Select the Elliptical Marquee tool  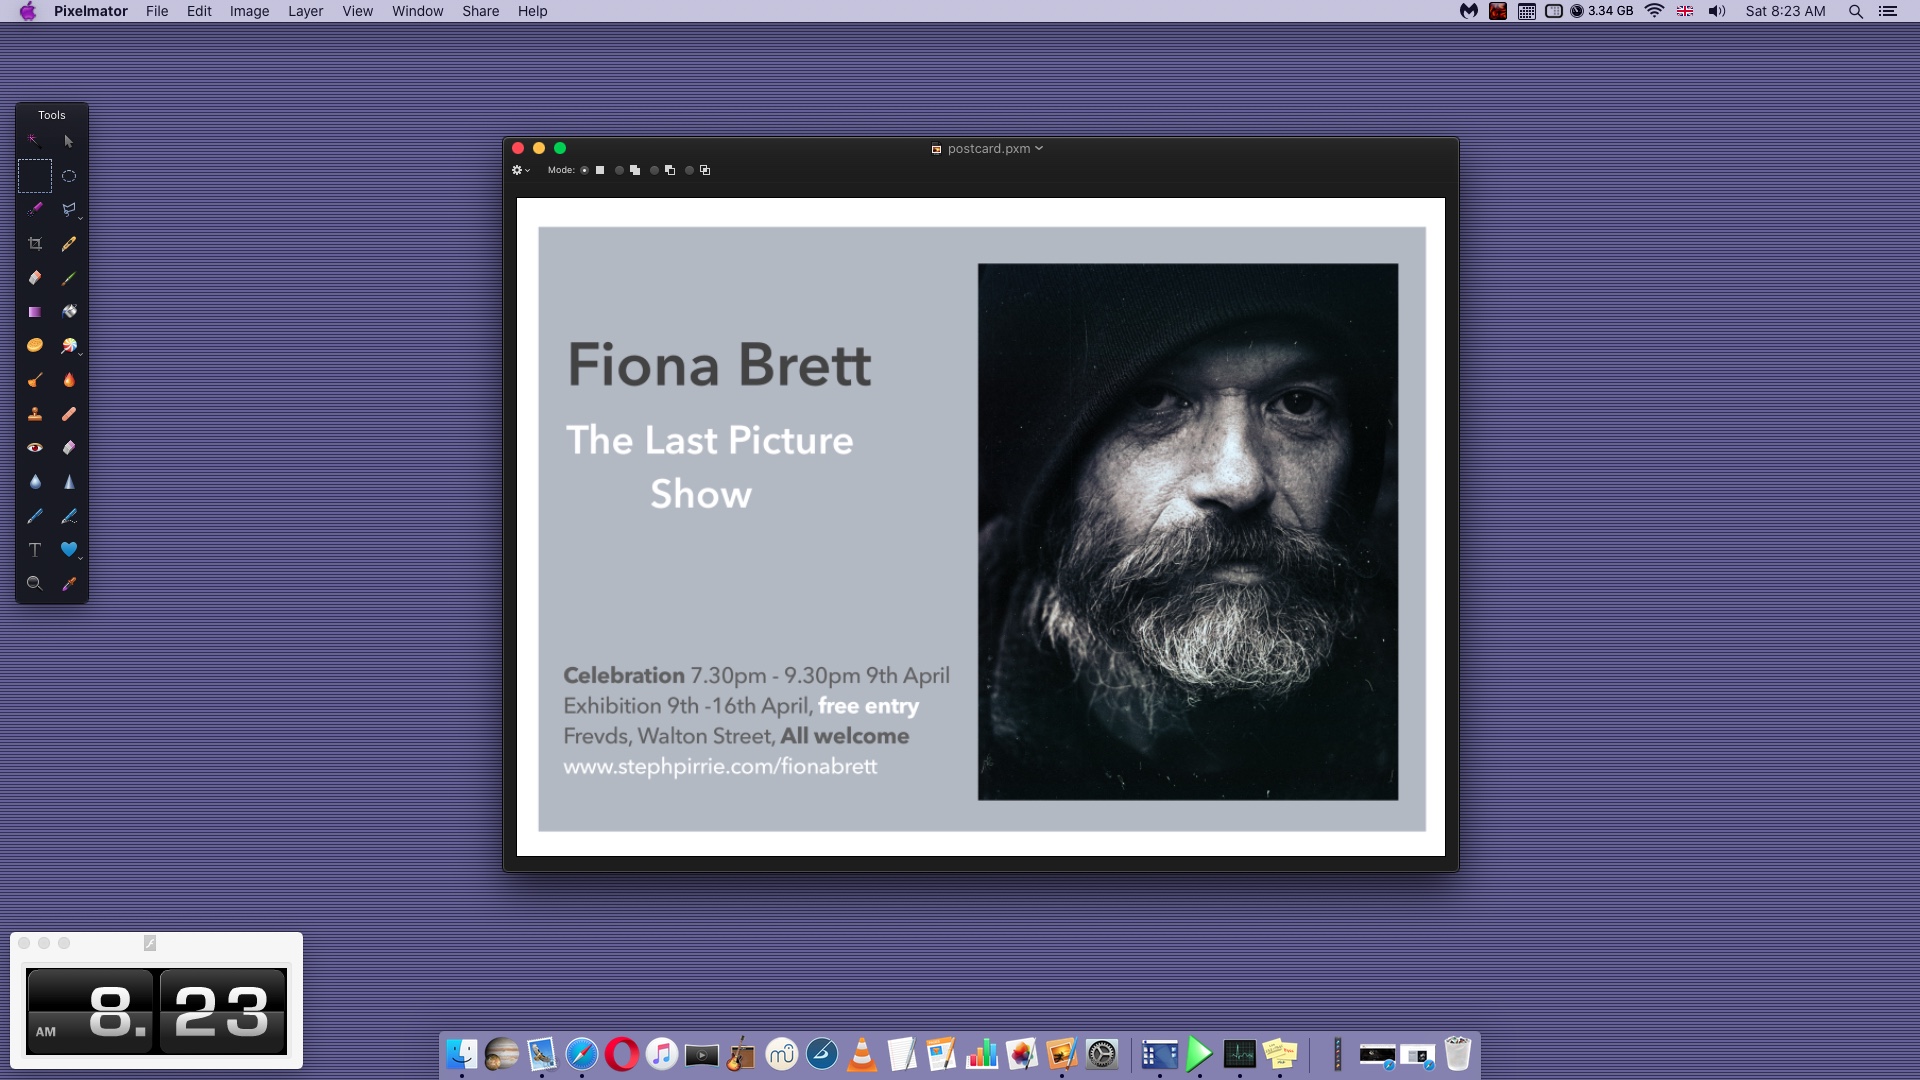[x=69, y=176]
